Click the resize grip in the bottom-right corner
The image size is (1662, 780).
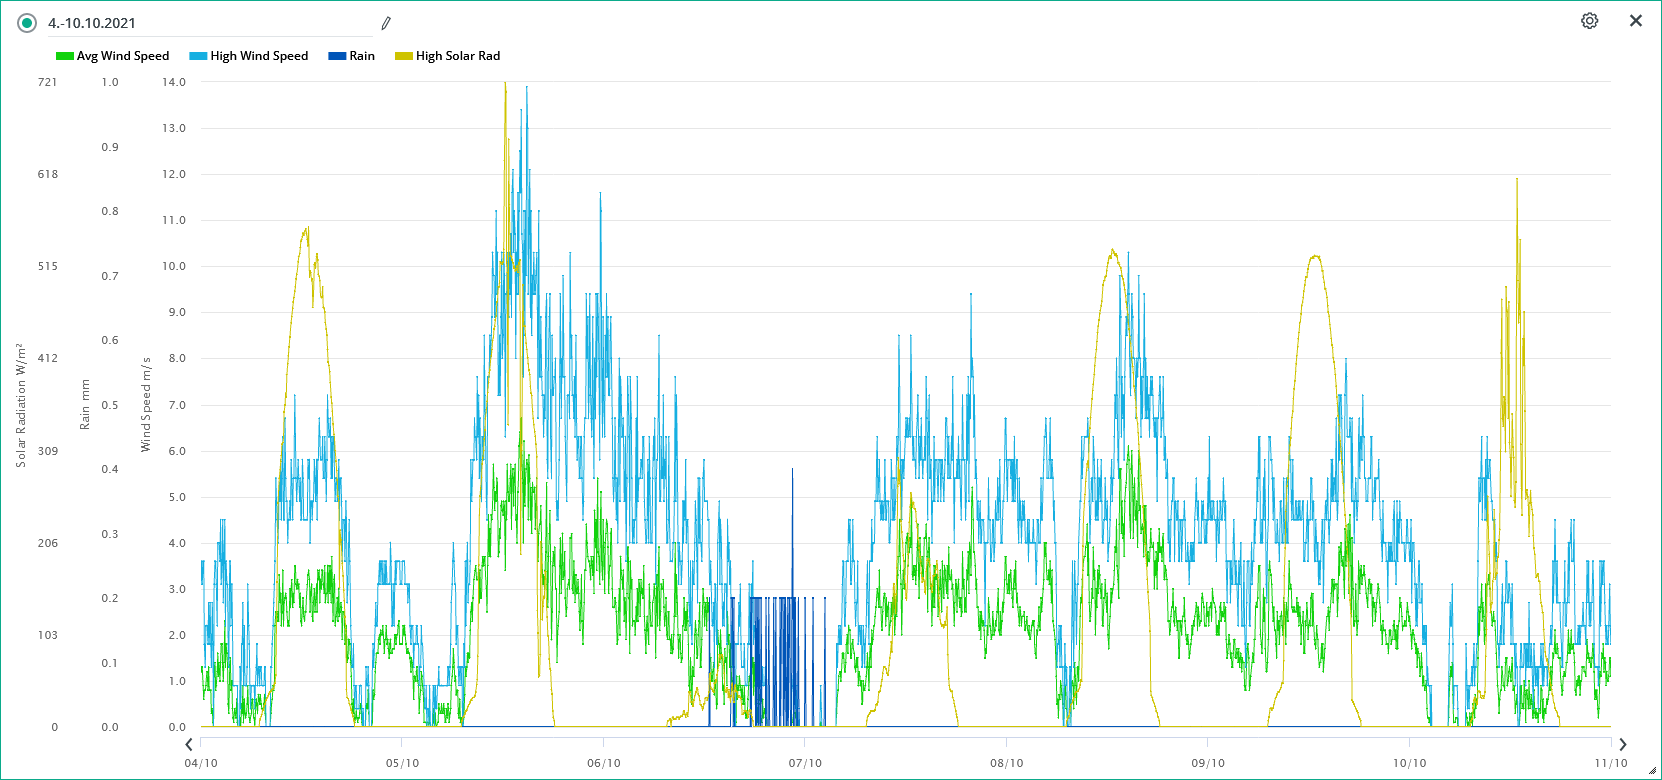(1652, 770)
